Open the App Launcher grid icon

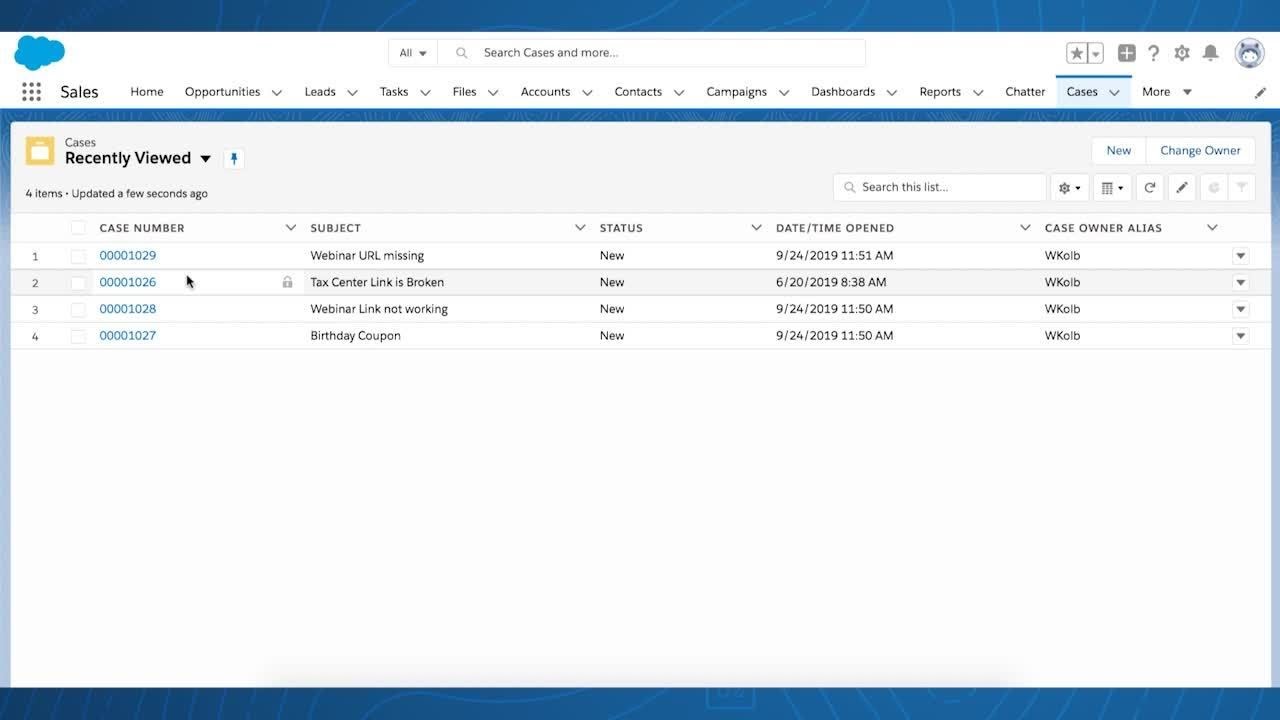[x=31, y=92]
